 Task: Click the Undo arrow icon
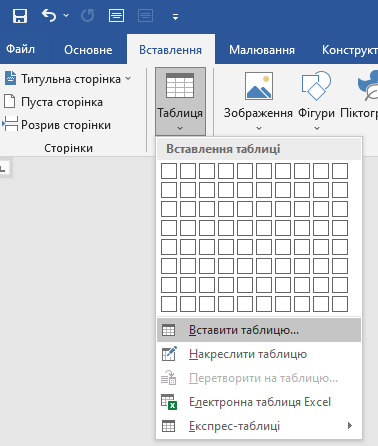click(49, 15)
